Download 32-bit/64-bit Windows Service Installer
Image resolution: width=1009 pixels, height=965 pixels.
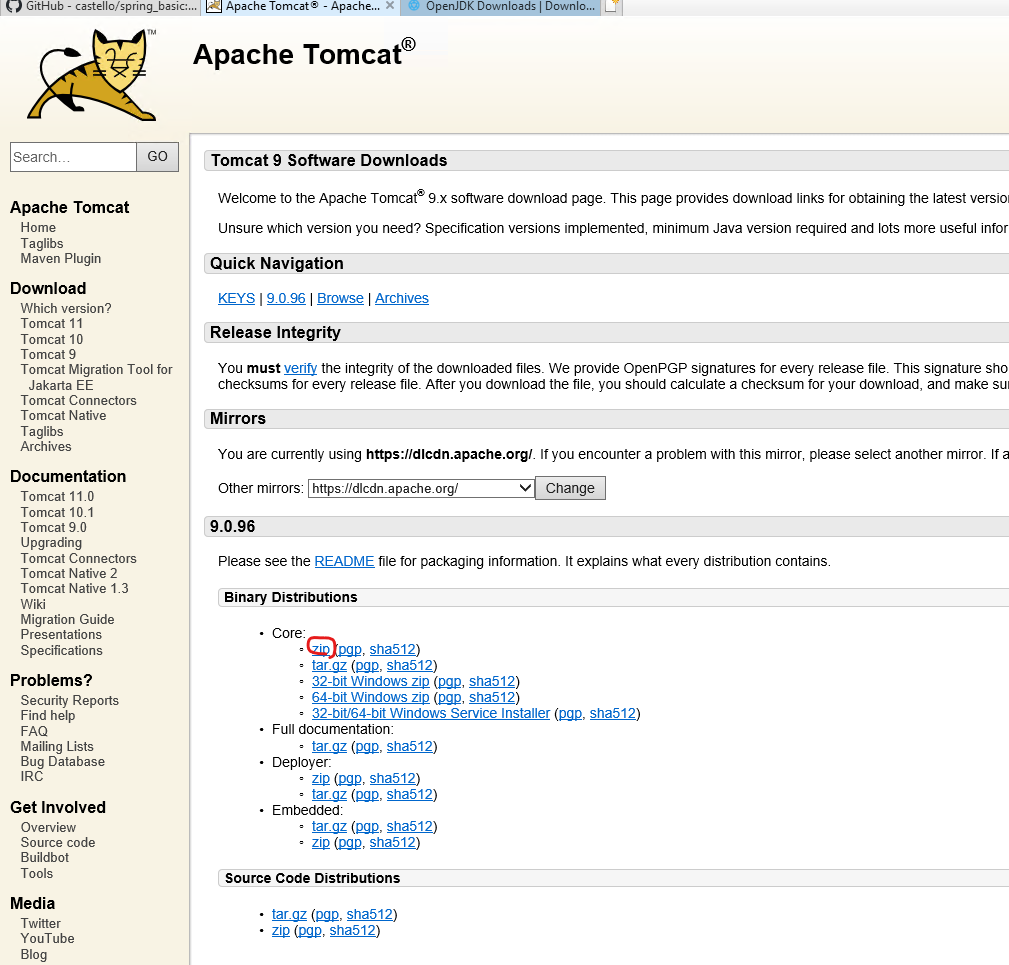pyautogui.click(x=431, y=713)
